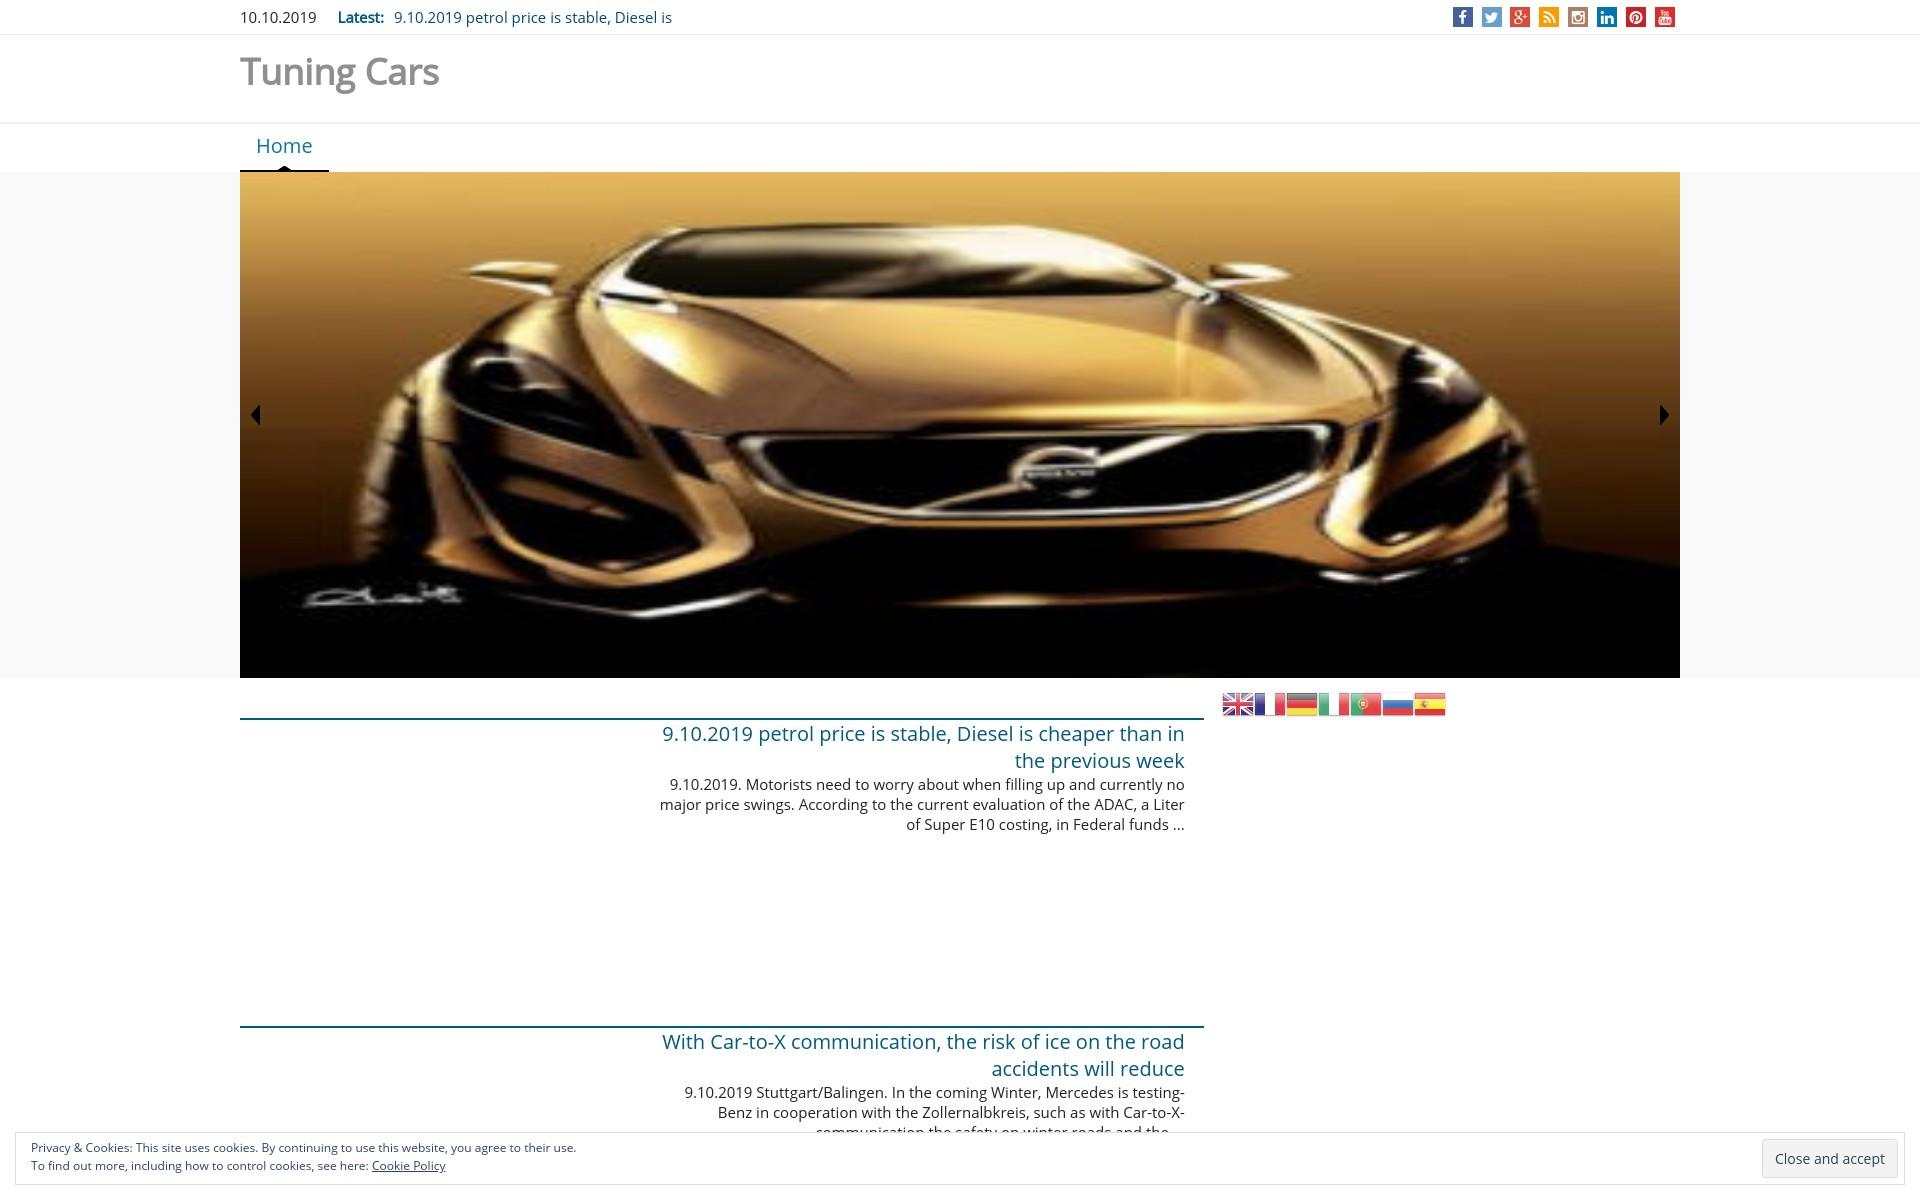Open the Facebook social icon

point(1462,17)
